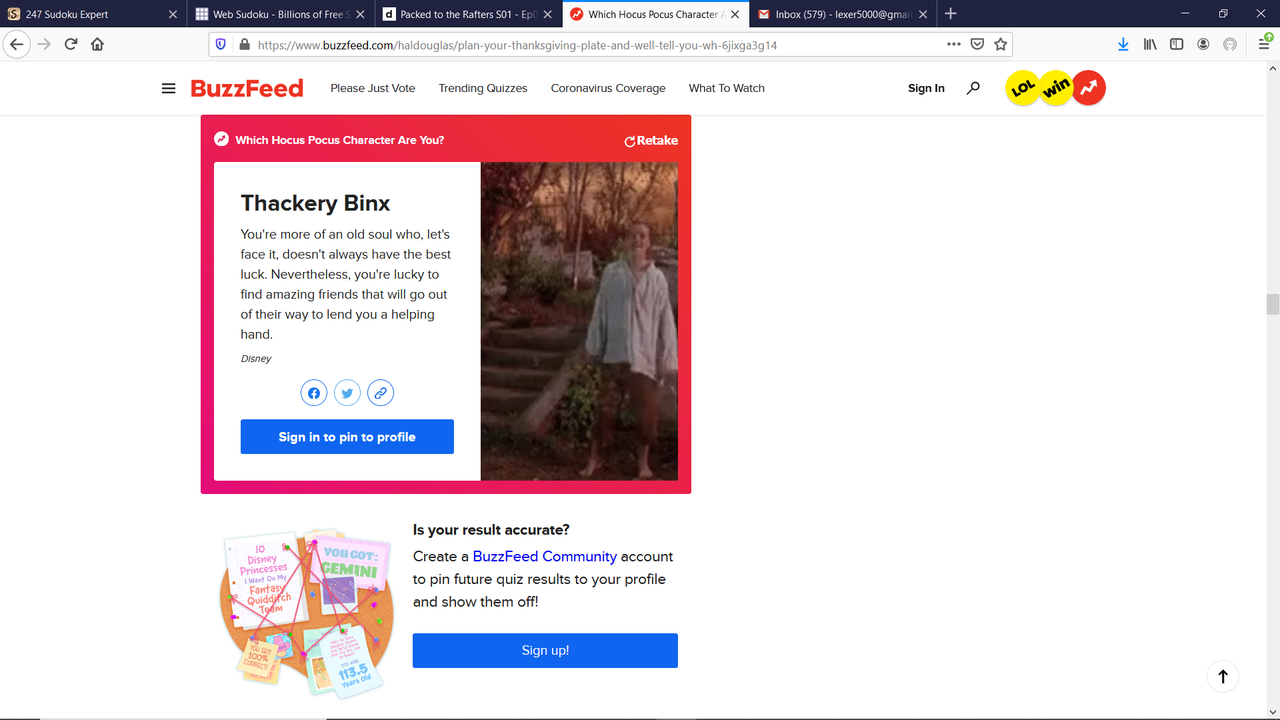Click the Thackery Binx heading
This screenshot has height=720, width=1280.
pos(315,203)
